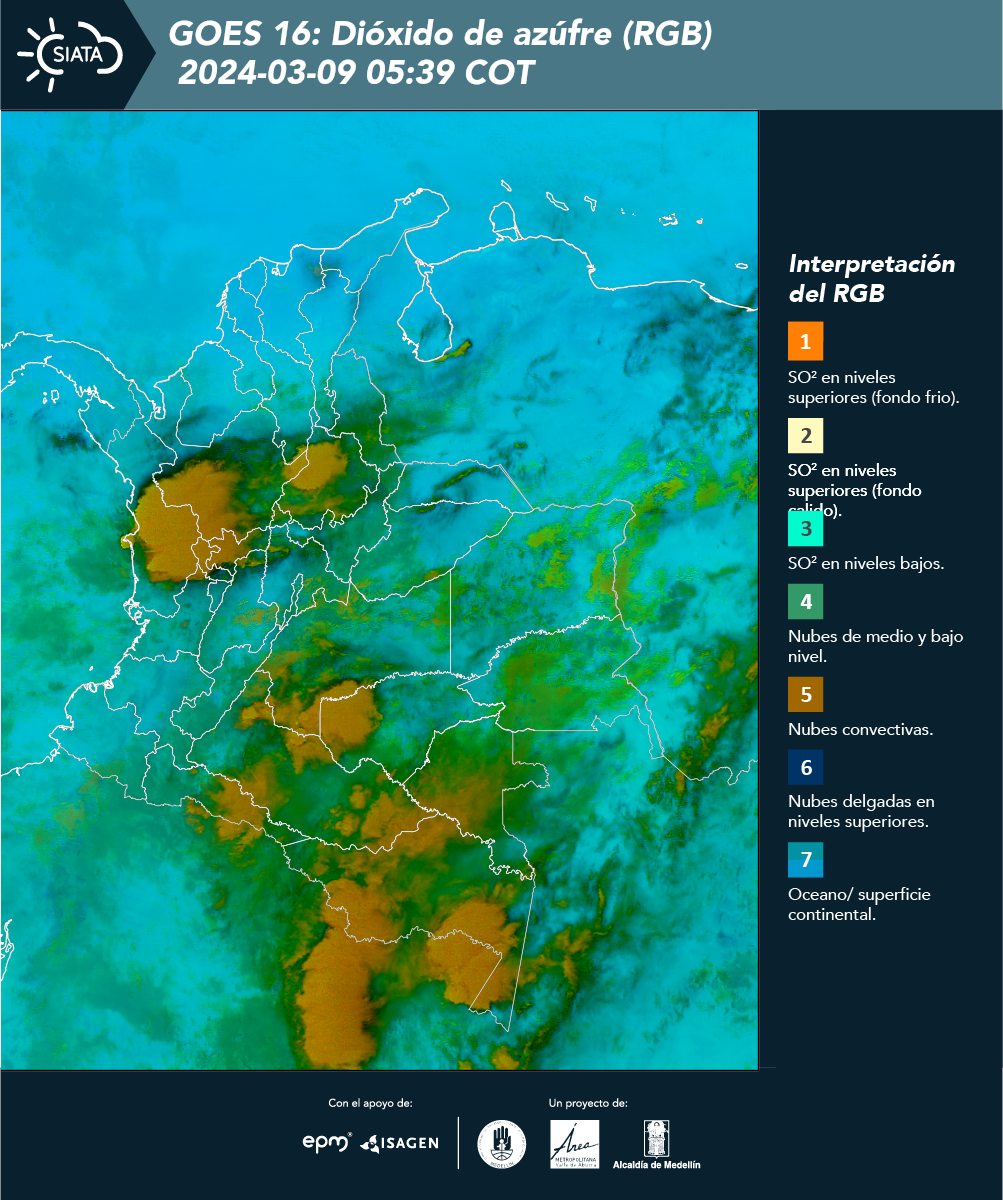Click the label 'Oceano/ superficie continental.'
Screen dimensions: 1003x1200
pos(859,904)
